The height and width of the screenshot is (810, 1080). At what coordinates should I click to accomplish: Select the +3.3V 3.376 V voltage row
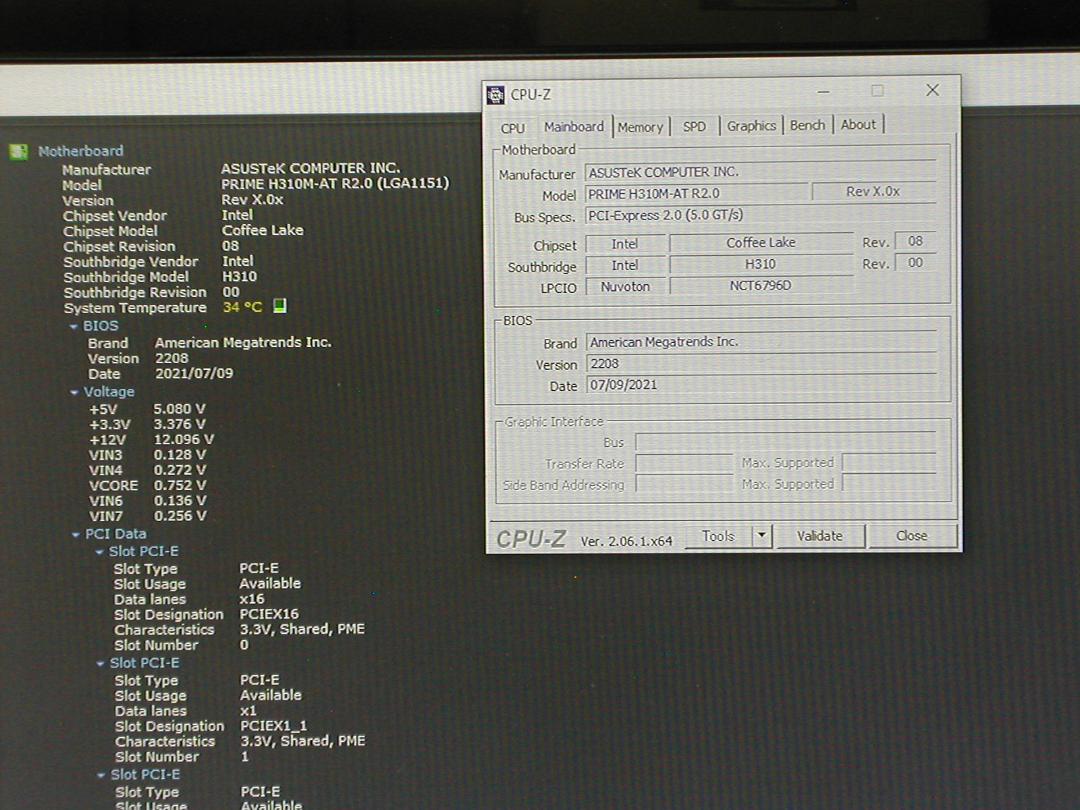(147, 424)
